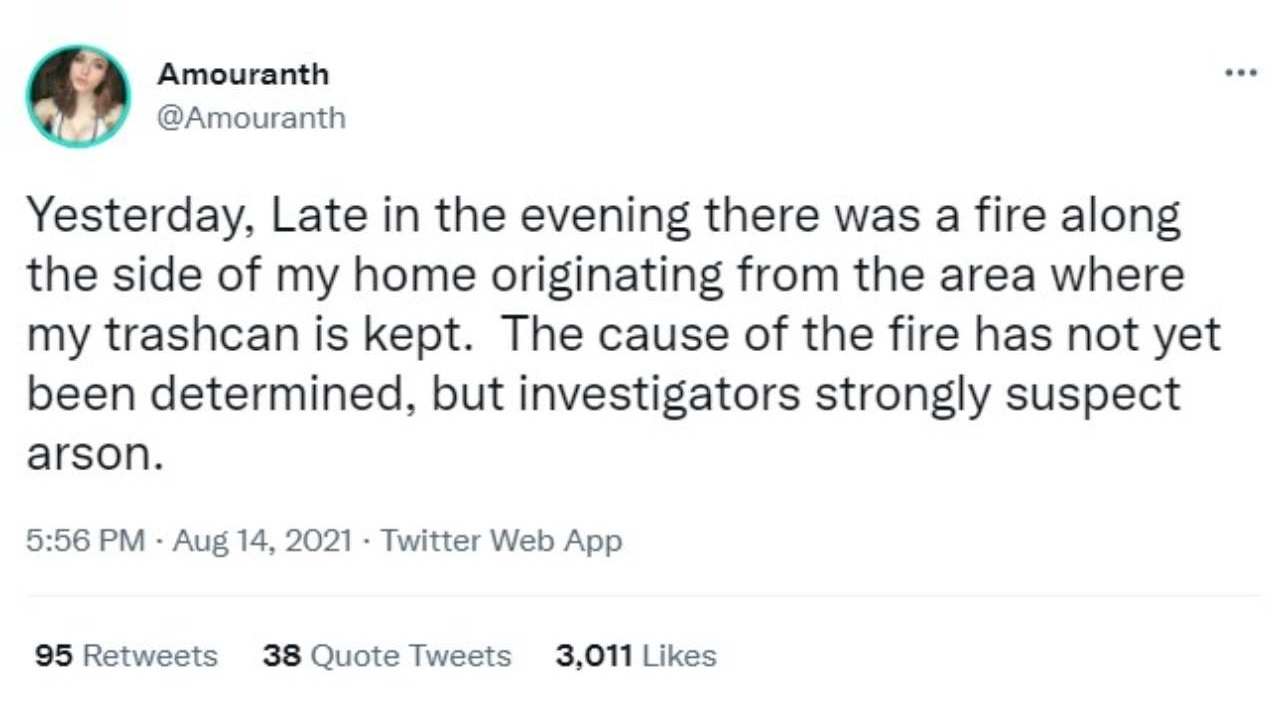Click the @Amouranth handle
The width and height of the screenshot is (1280, 720).
click(x=251, y=118)
